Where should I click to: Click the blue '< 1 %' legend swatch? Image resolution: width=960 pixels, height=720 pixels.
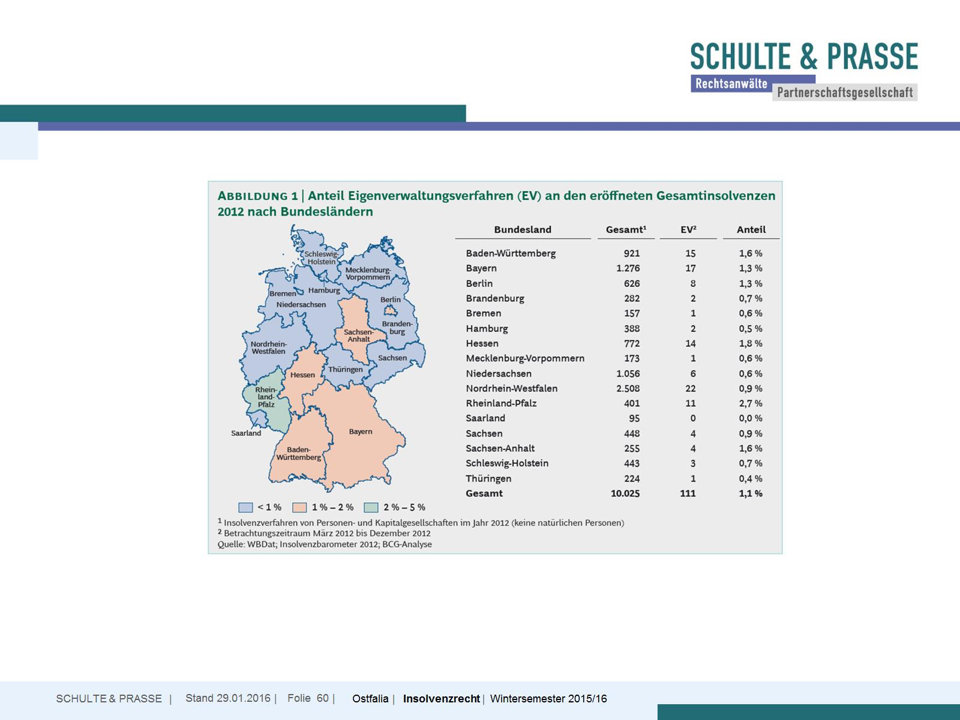[245, 507]
